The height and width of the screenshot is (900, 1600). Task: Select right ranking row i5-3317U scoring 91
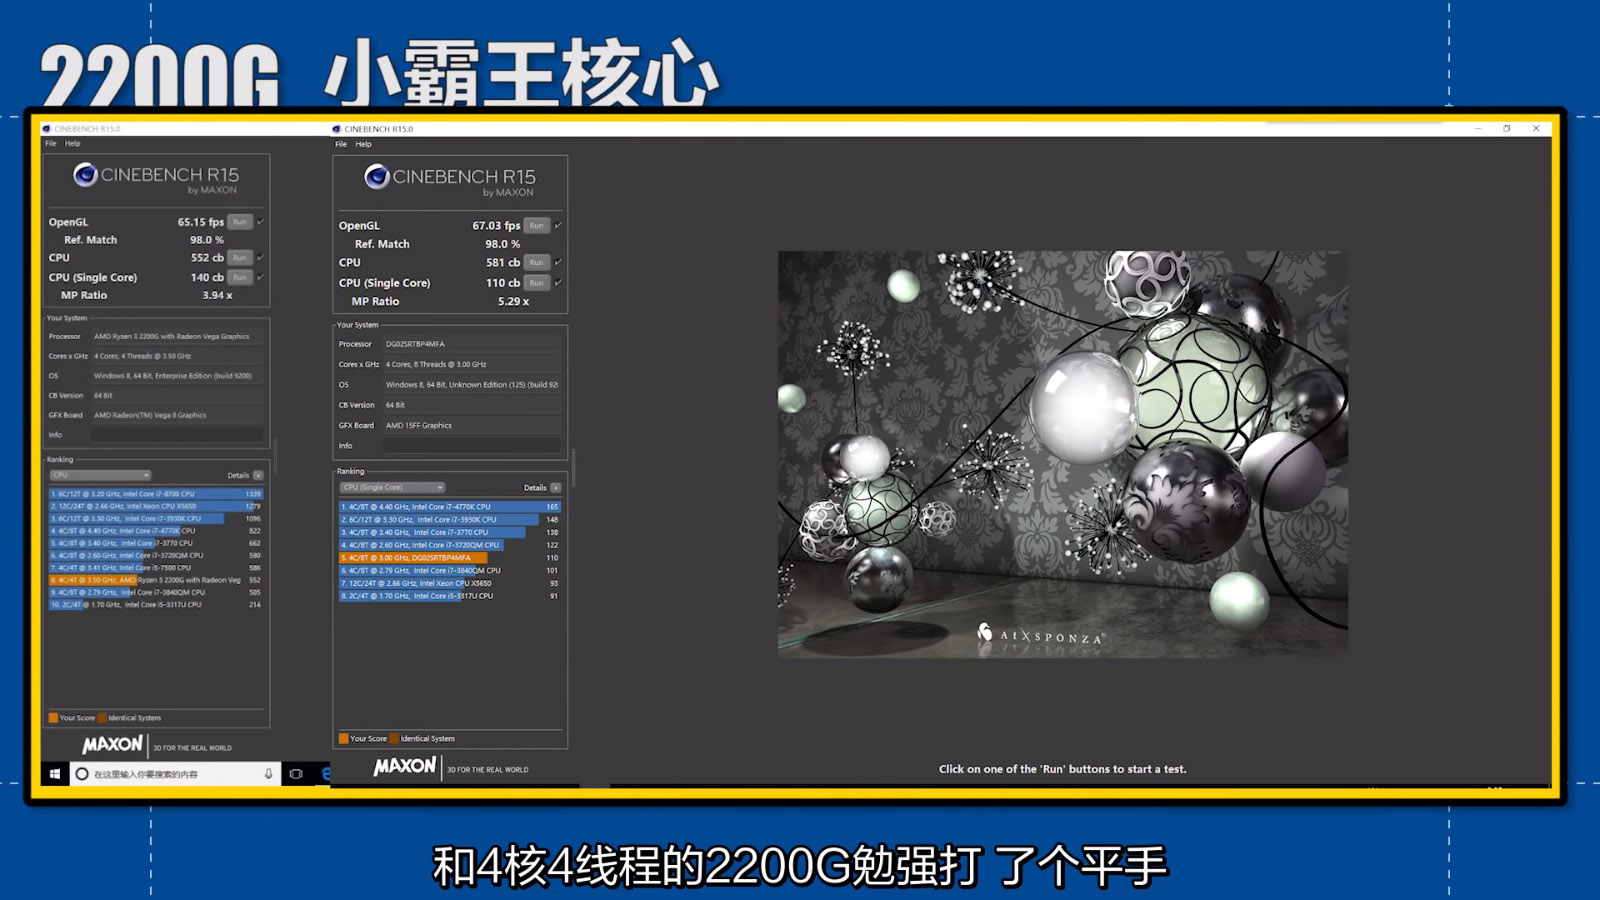pyautogui.click(x=450, y=596)
